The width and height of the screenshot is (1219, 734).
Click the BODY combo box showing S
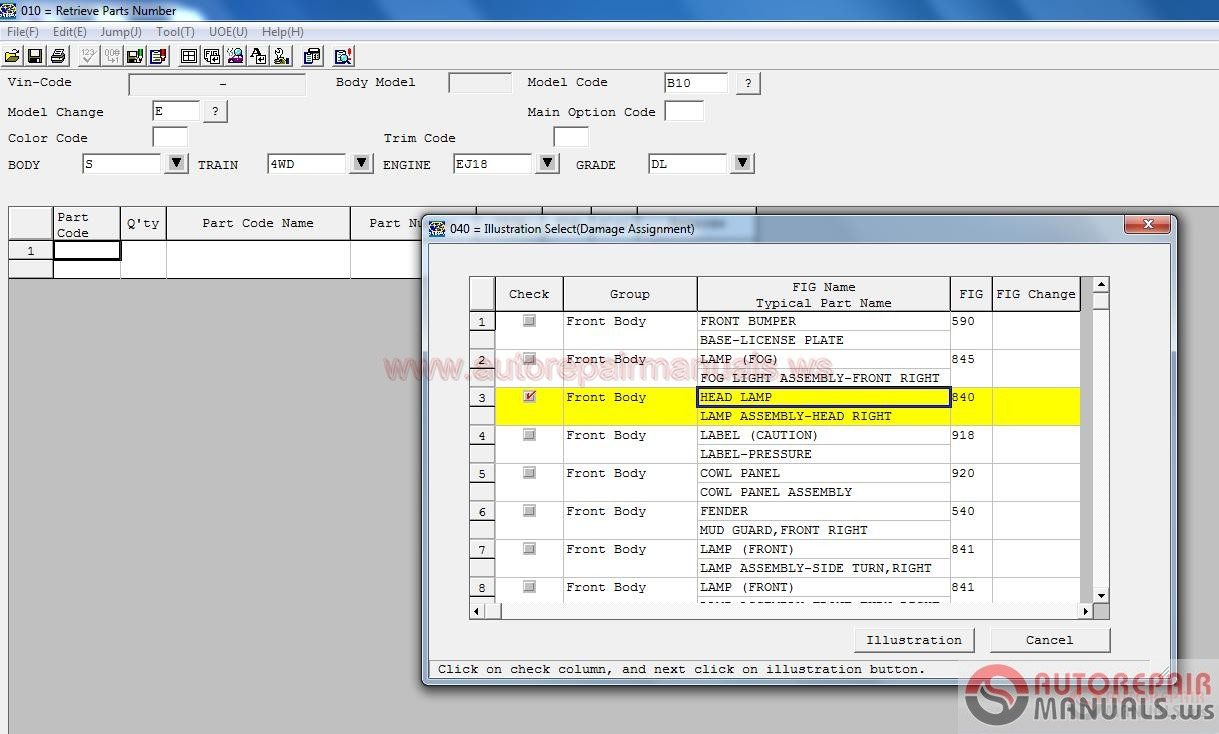122,164
